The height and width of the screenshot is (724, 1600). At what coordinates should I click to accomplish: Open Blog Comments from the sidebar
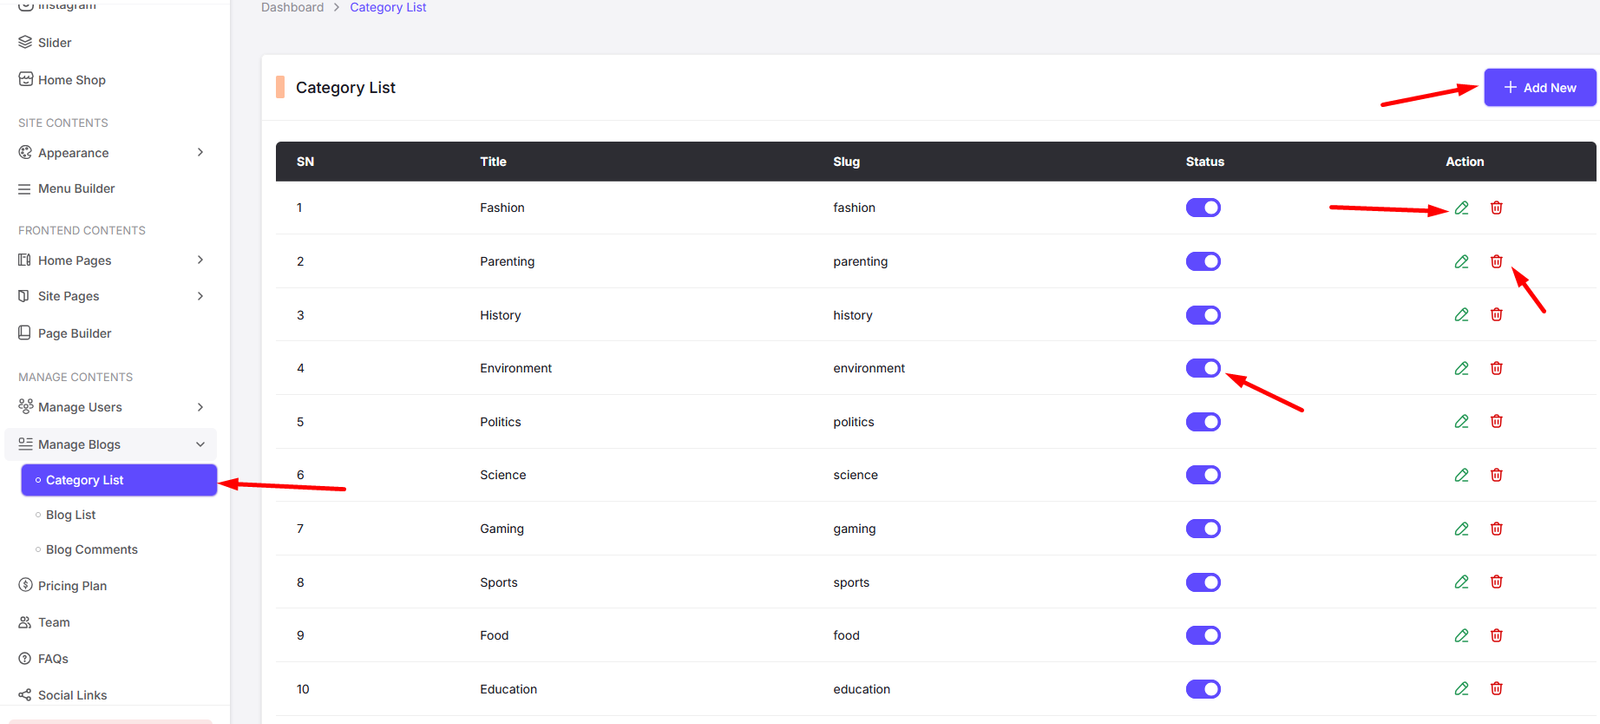coord(92,550)
